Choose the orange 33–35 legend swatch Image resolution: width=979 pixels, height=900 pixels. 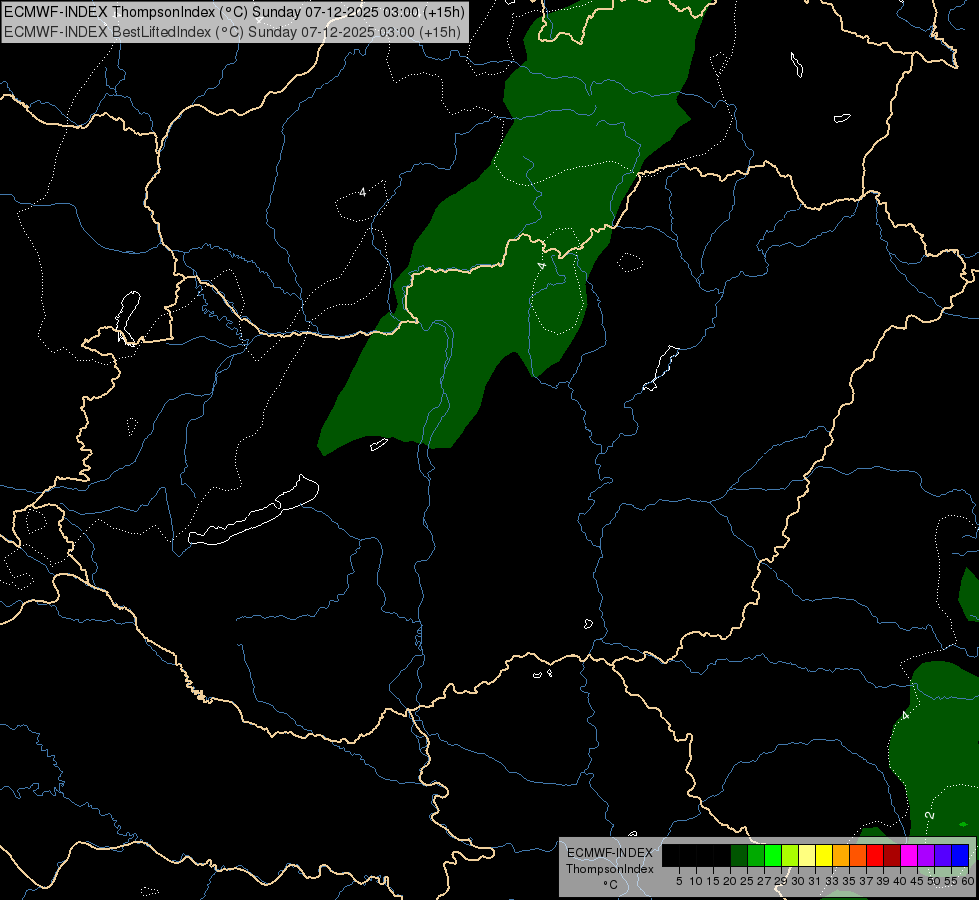tap(841, 855)
